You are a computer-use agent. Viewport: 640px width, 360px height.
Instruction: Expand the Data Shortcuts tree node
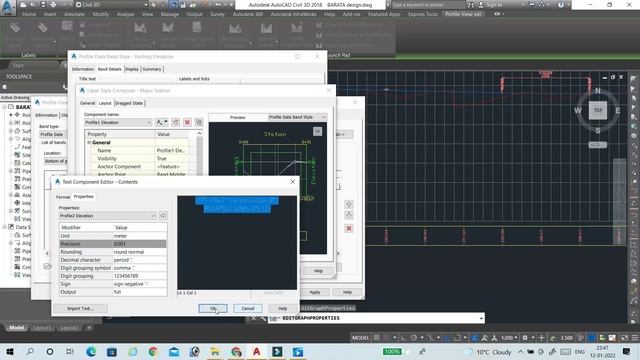pyautogui.click(x=4, y=227)
